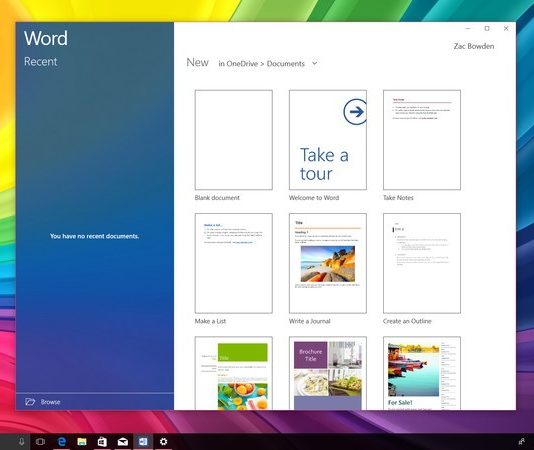Open Task View from the taskbar
This screenshot has width=534, height=450.
(40, 442)
